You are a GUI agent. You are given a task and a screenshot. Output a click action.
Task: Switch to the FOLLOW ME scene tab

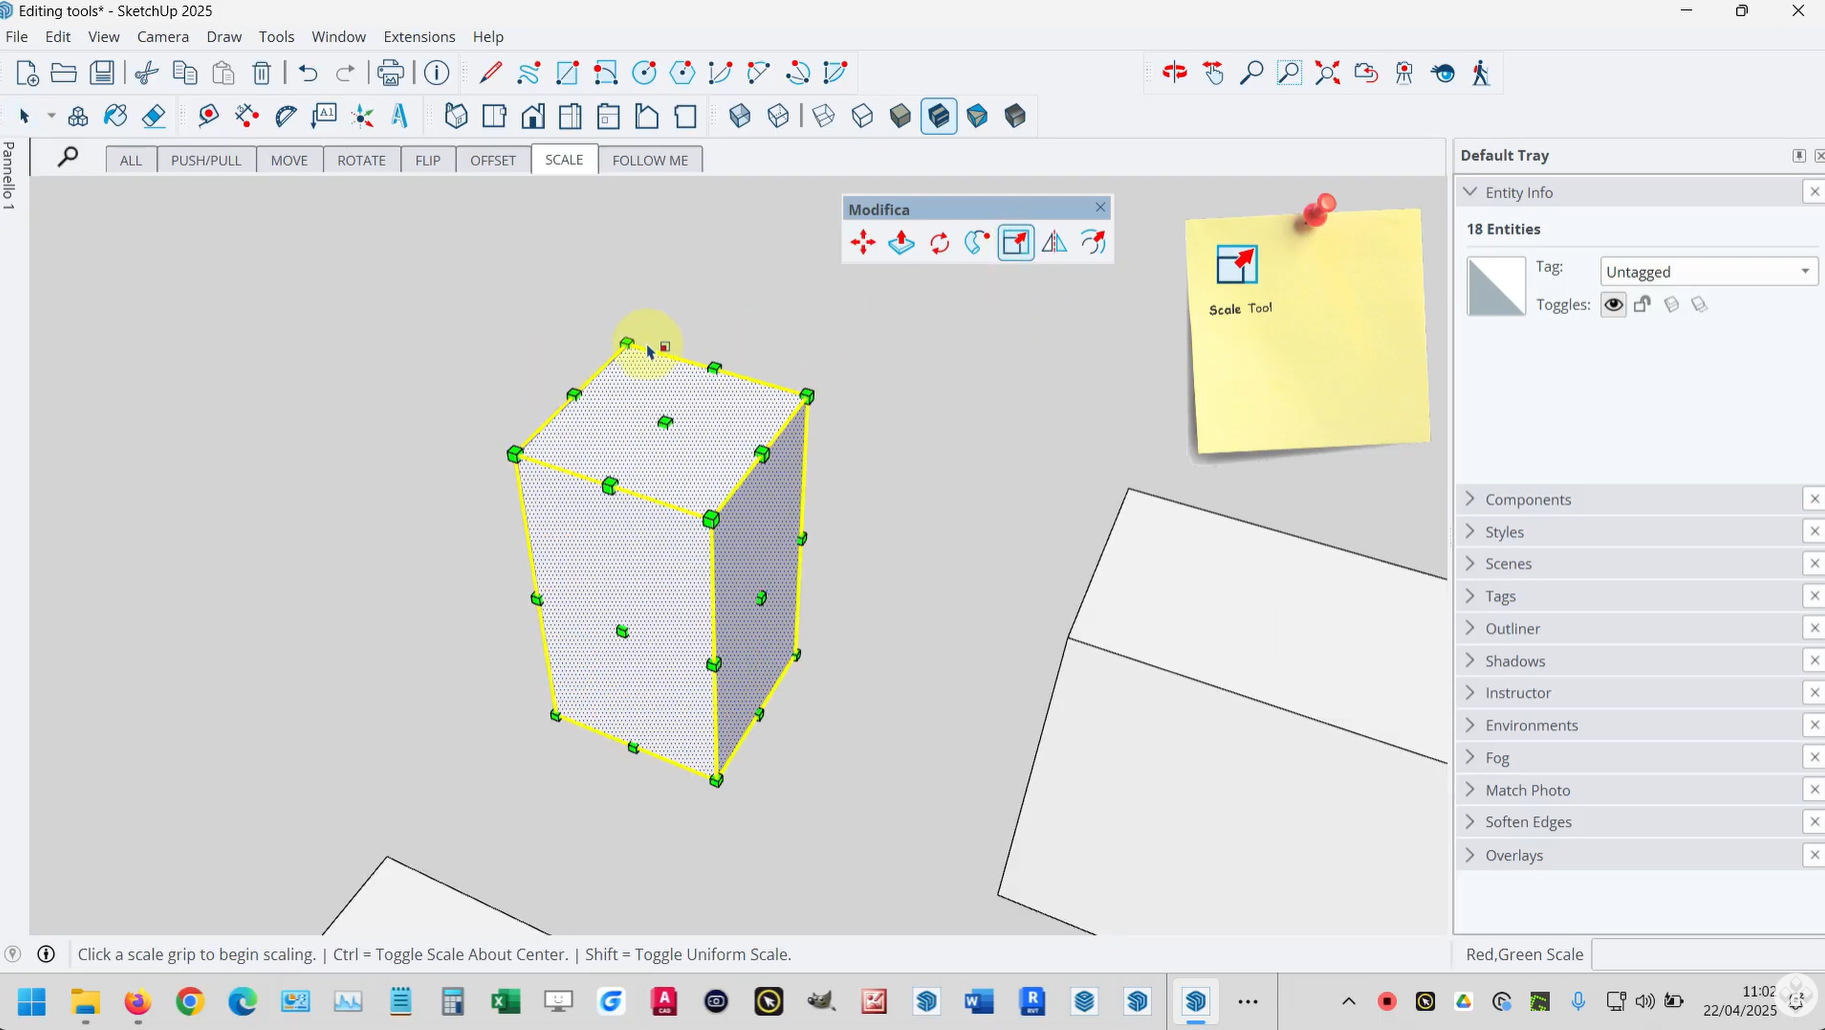click(x=650, y=160)
